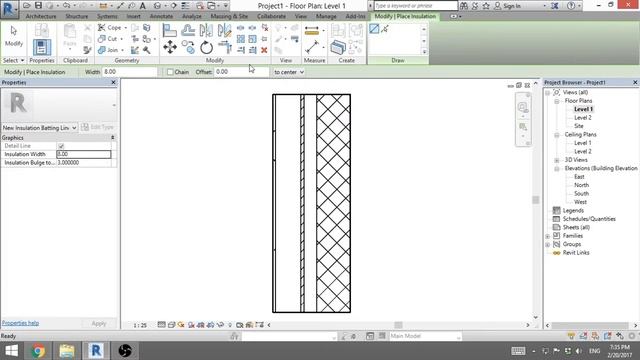Select the Move tool
Viewport: 640px width, 360px height.
170,47
